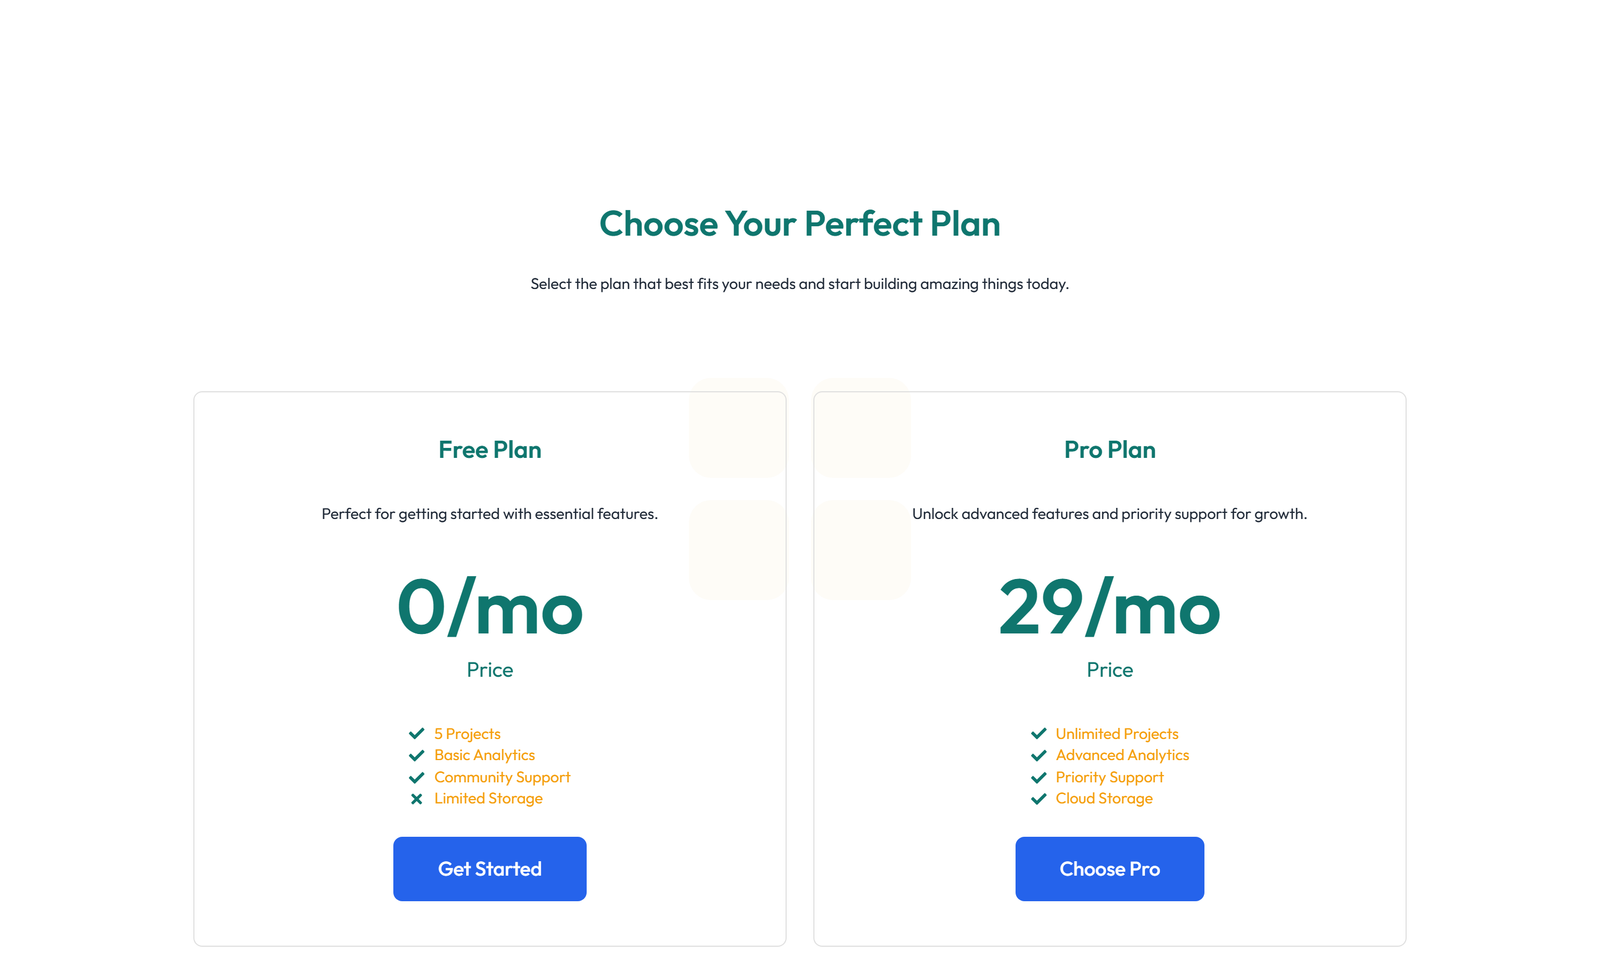Select the Limited Storage feature text
Screen dimensions: 1600x978
pyautogui.click(x=488, y=798)
